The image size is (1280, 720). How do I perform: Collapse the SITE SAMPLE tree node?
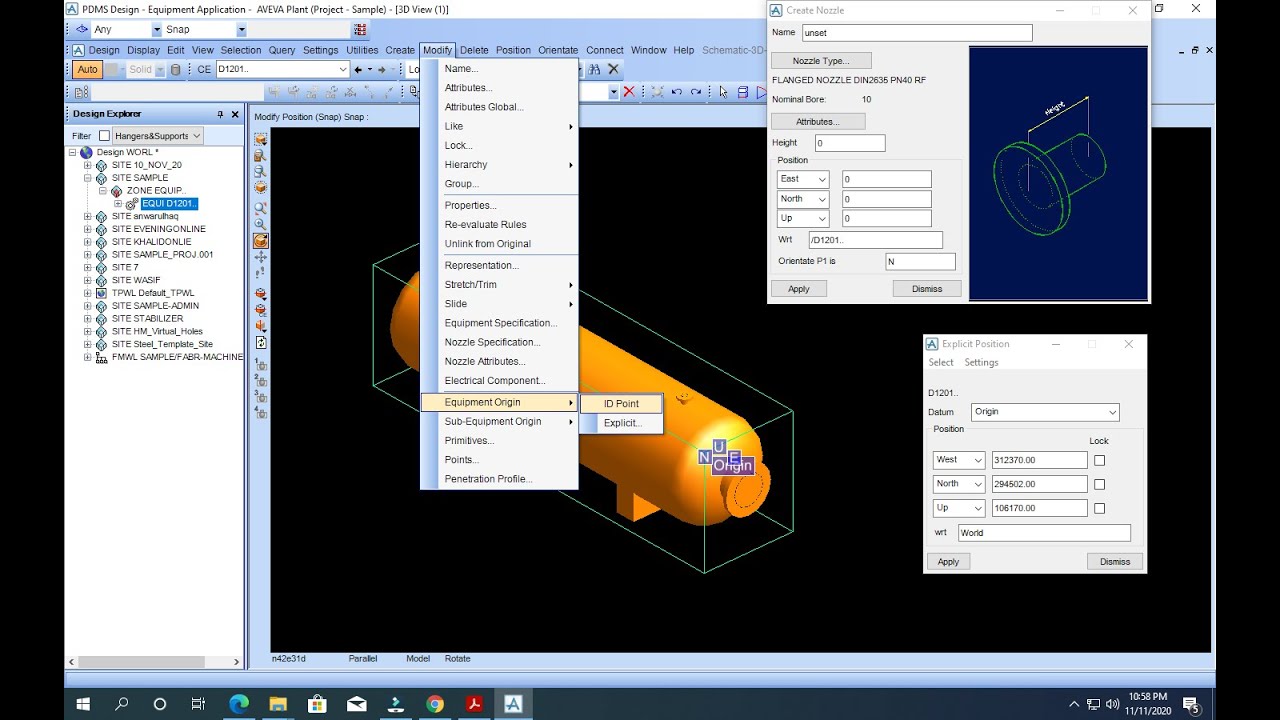[x=87, y=178]
